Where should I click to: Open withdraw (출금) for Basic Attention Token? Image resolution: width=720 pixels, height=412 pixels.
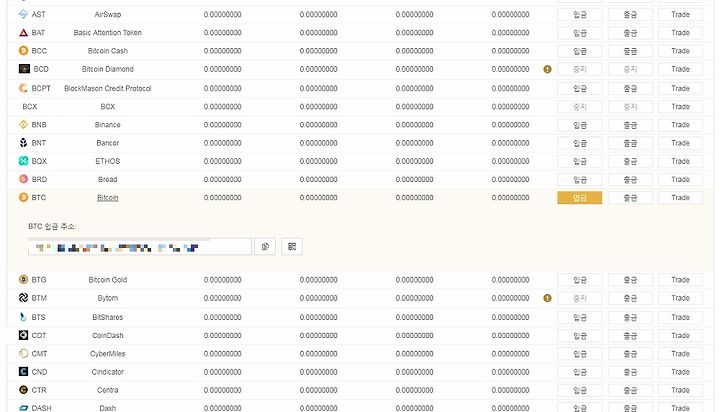click(x=630, y=33)
